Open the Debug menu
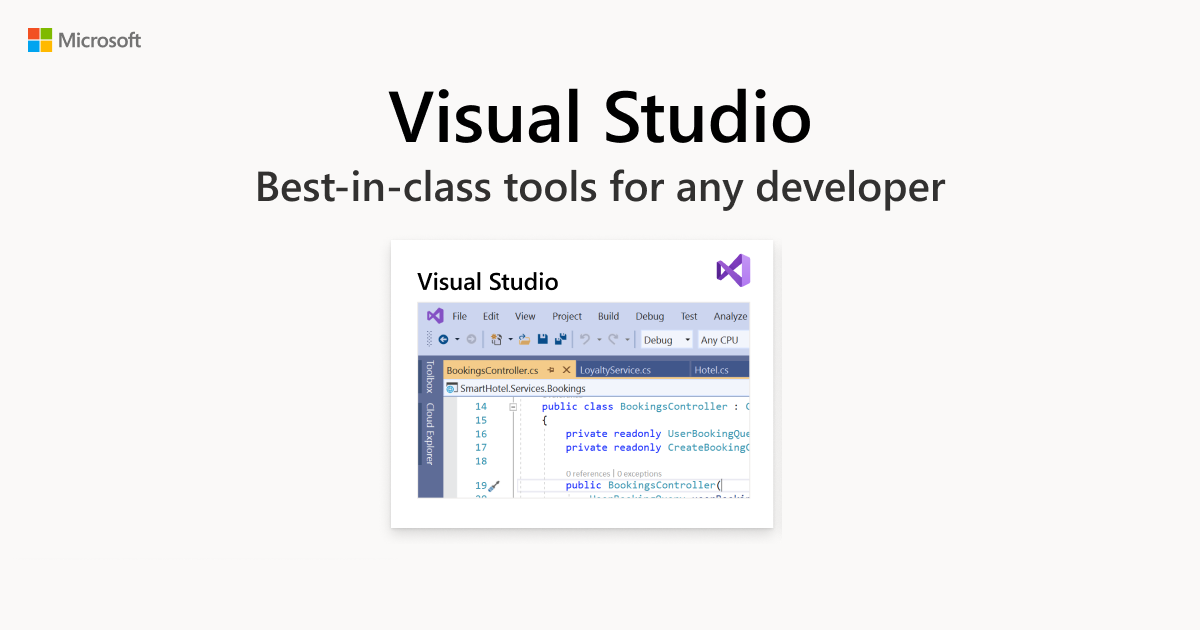Screen dimensions: 1200x630 click(650, 316)
